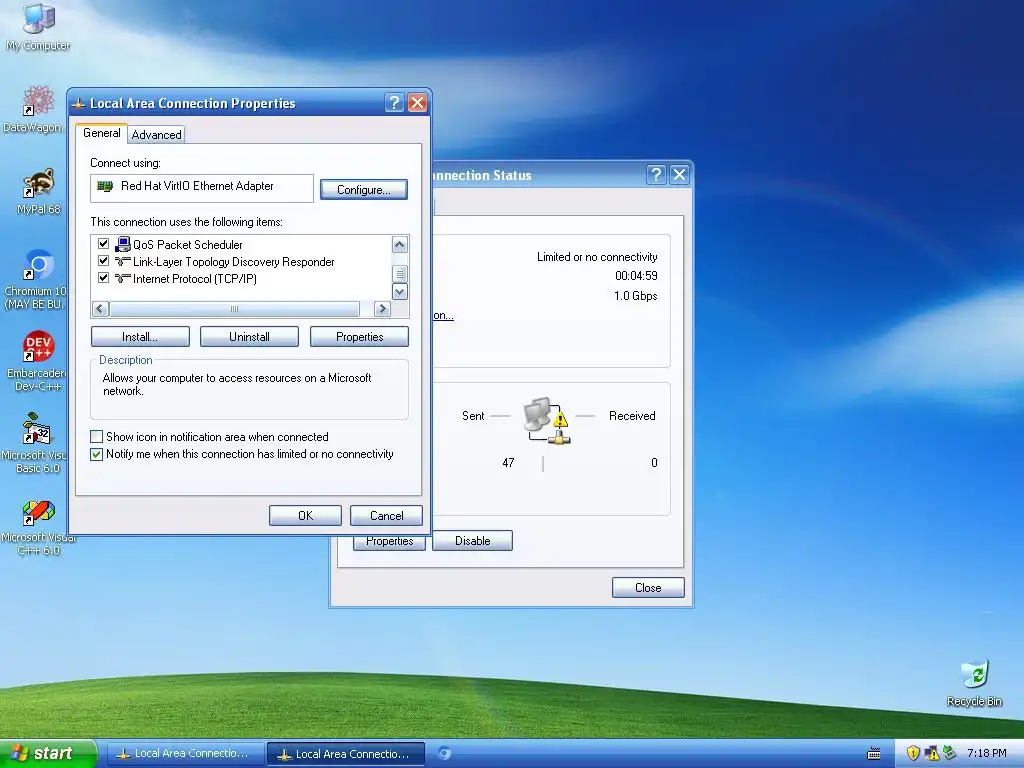Uncheck the Internet Protocol (TCP/IP) checkbox
The image size is (1024, 768).
(x=103, y=278)
